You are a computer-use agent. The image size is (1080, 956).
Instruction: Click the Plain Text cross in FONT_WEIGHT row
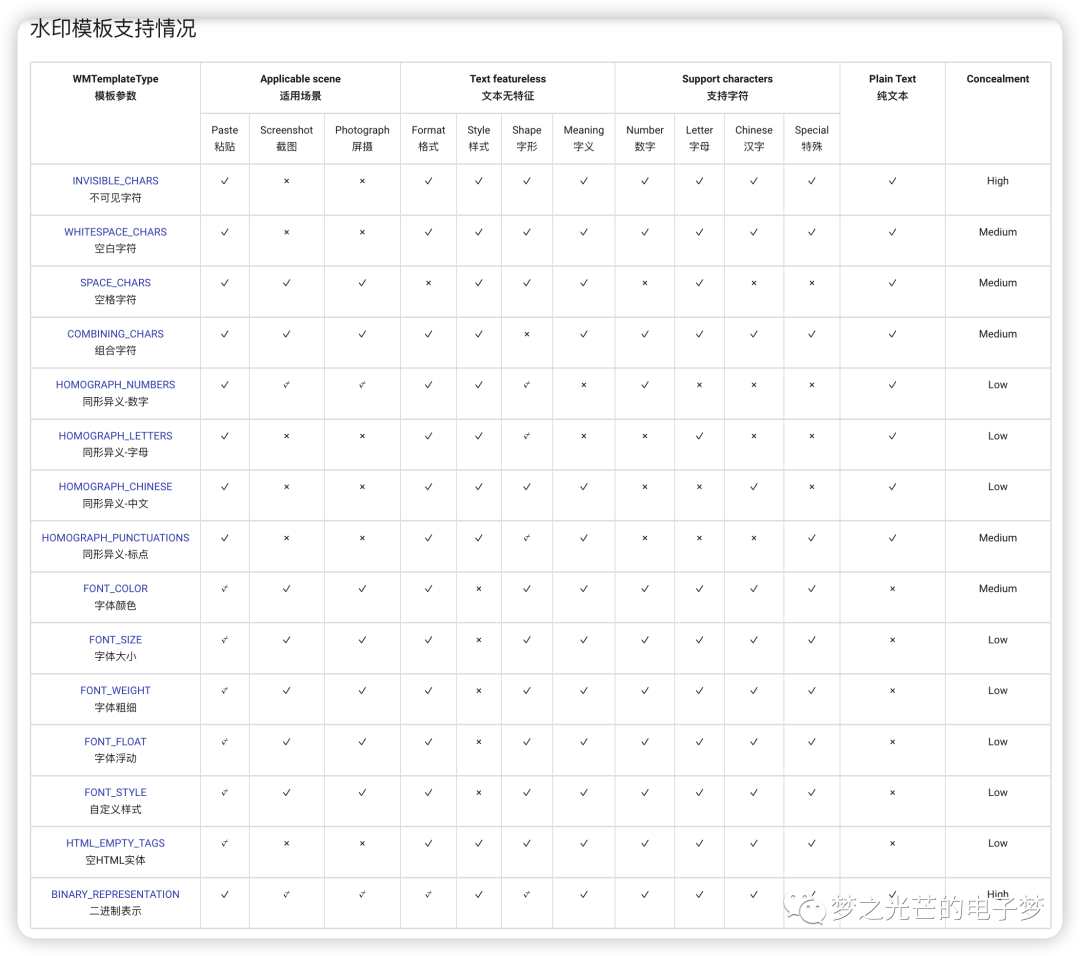pyautogui.click(x=892, y=691)
